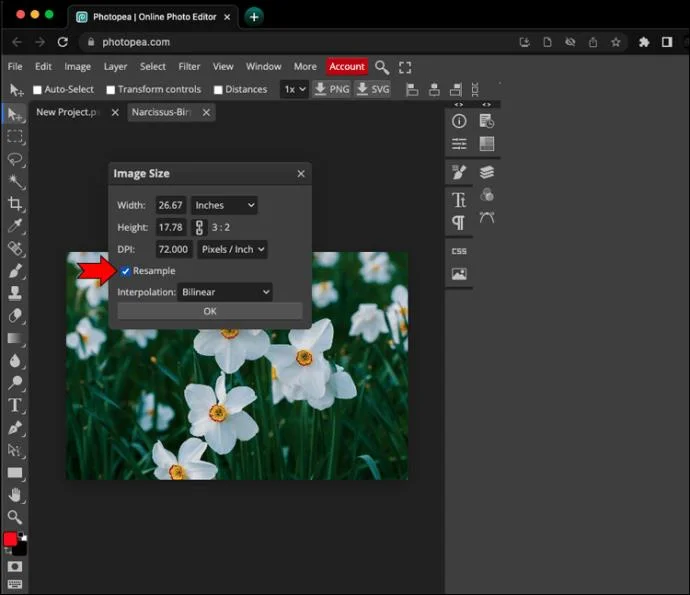Select the Brush tool

point(15,271)
